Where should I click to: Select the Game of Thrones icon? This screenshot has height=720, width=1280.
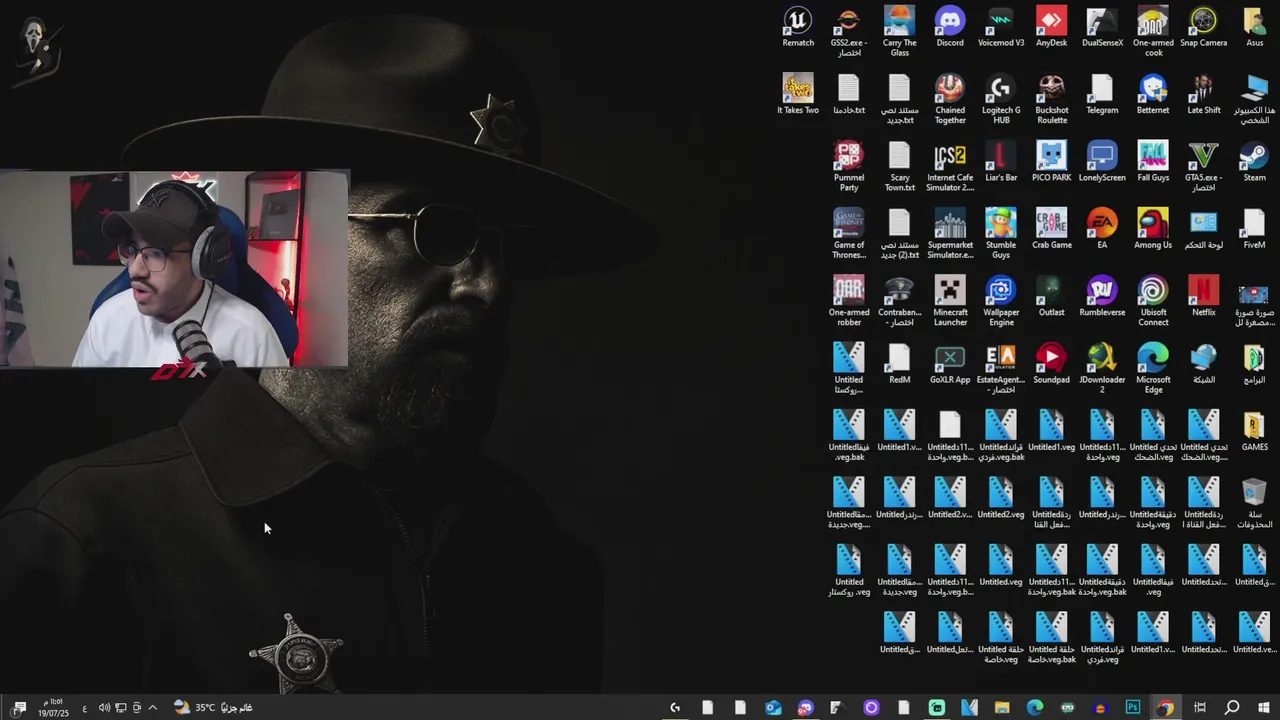(849, 233)
